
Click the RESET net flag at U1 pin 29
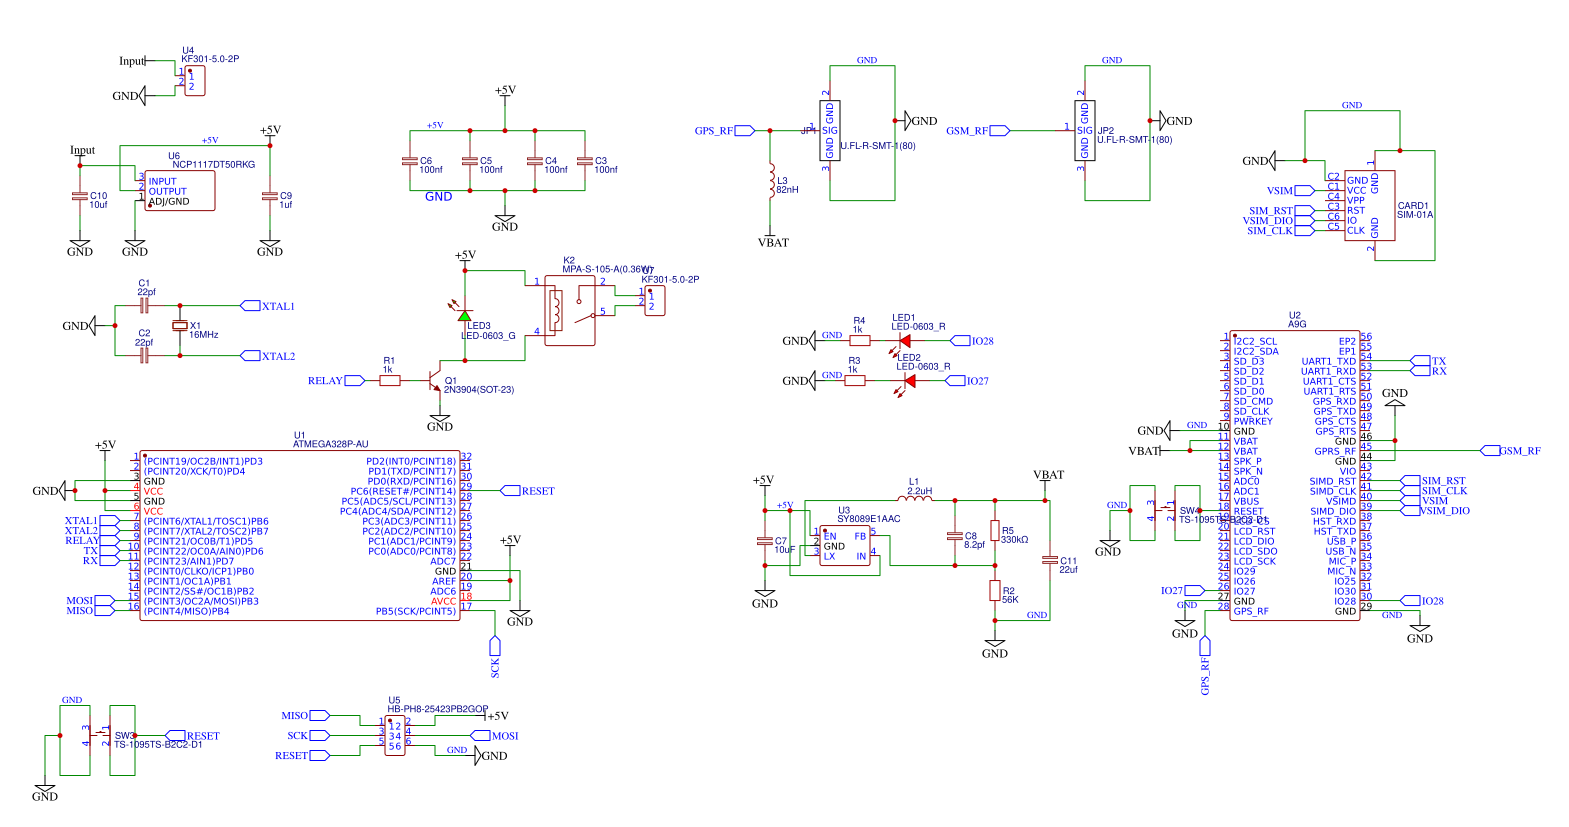click(x=527, y=491)
